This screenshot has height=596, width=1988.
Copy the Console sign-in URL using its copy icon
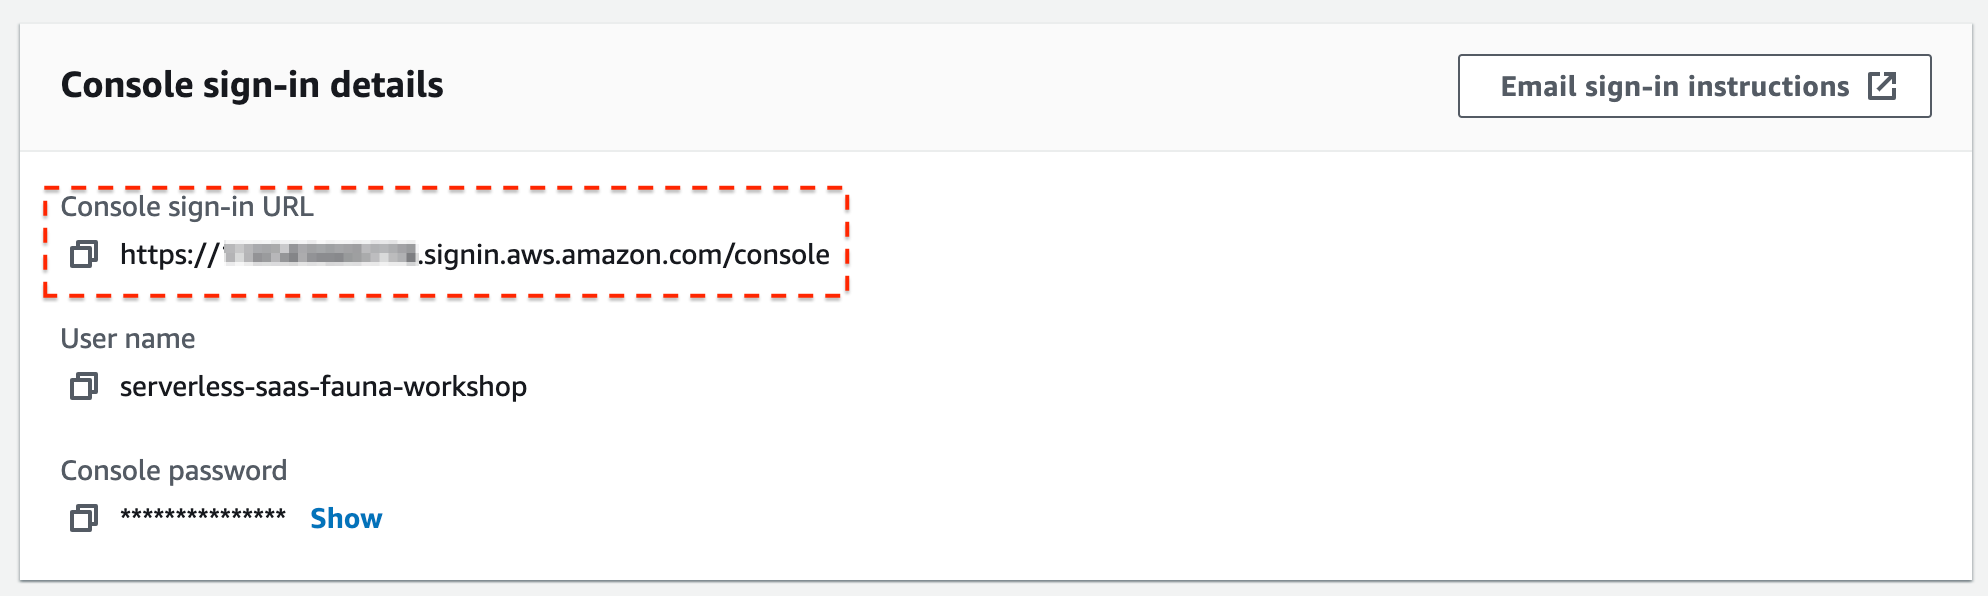click(x=84, y=254)
